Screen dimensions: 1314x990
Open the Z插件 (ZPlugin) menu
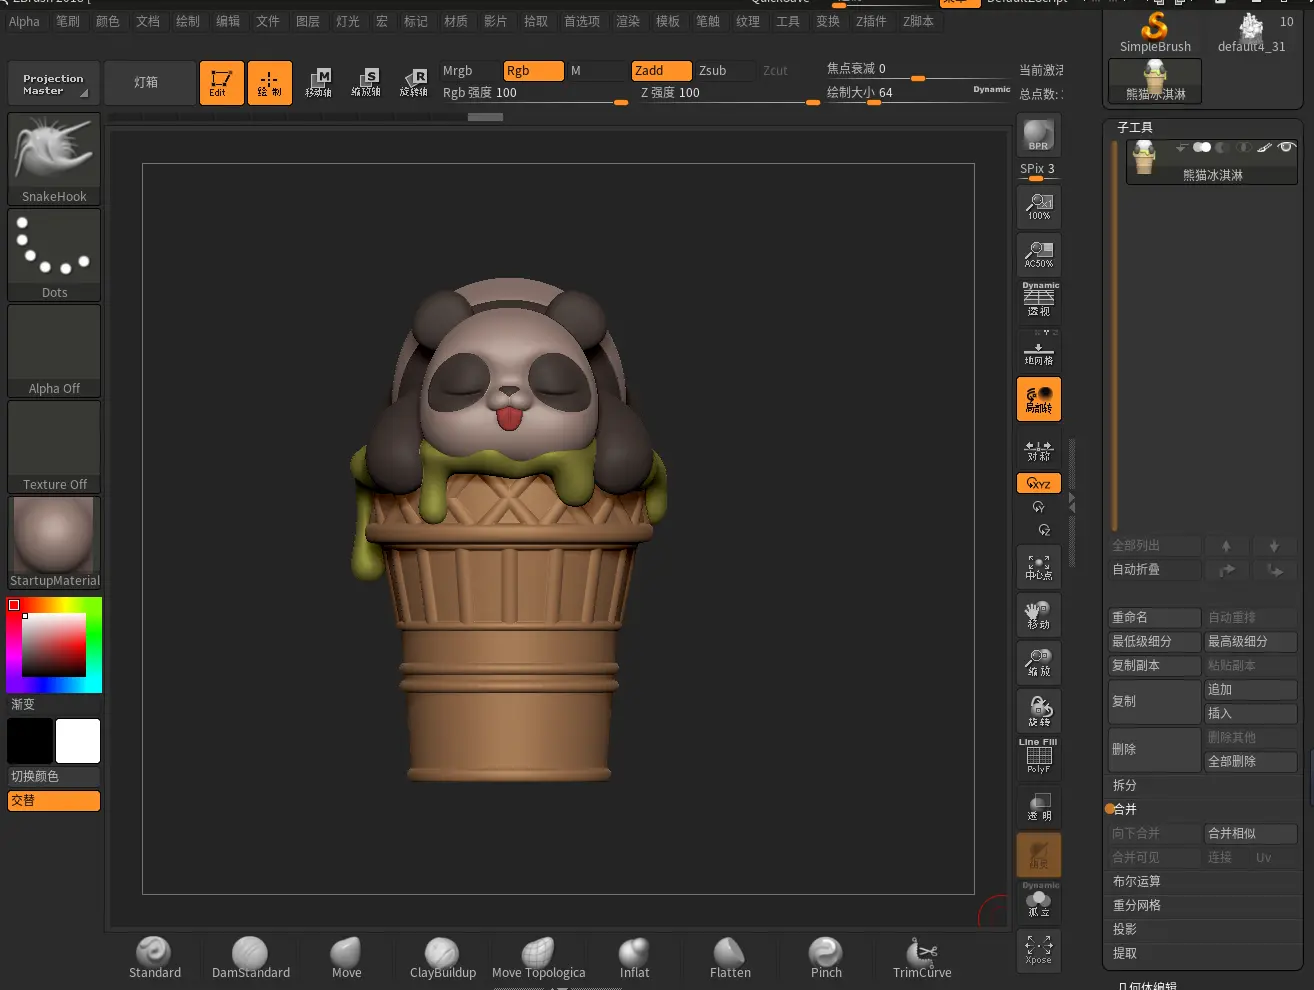(870, 21)
